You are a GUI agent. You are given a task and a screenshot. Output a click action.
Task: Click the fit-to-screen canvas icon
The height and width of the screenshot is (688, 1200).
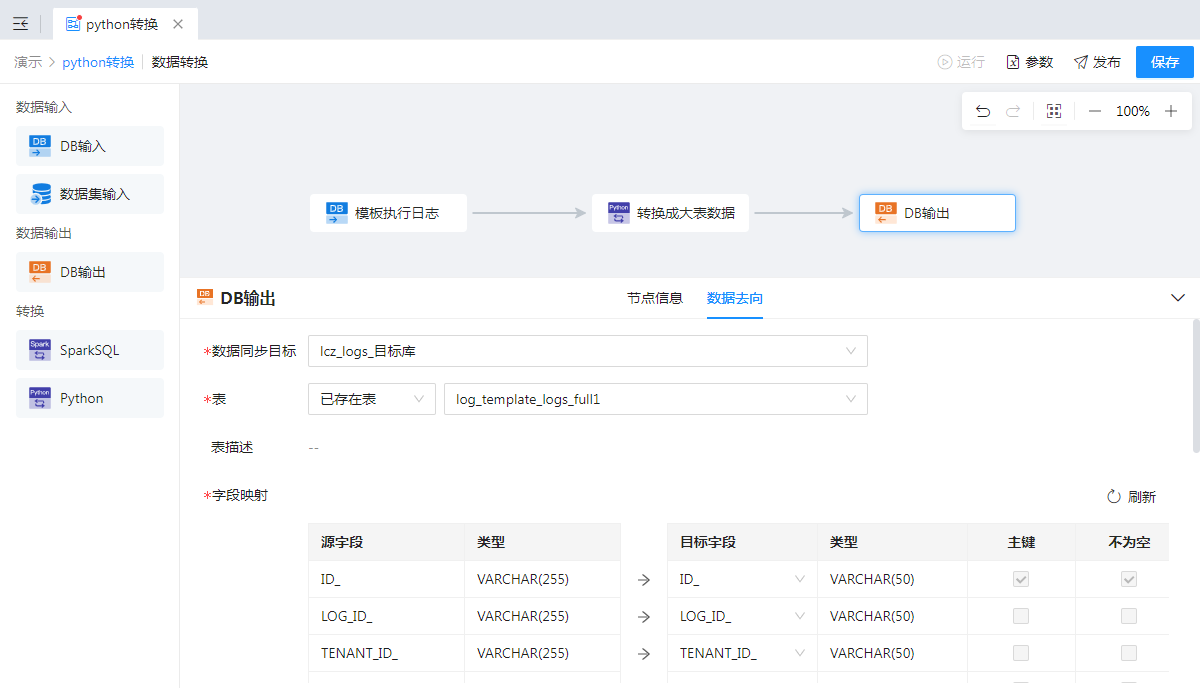[1053, 111]
